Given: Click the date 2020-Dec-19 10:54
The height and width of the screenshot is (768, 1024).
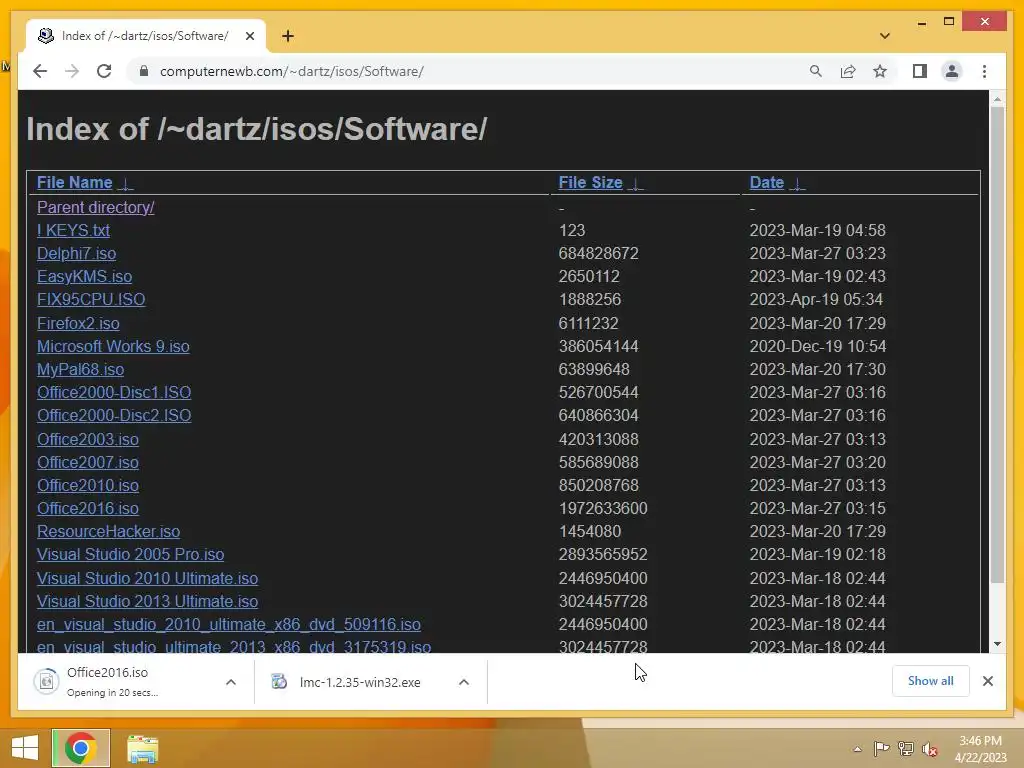Looking at the screenshot, I should coord(818,346).
